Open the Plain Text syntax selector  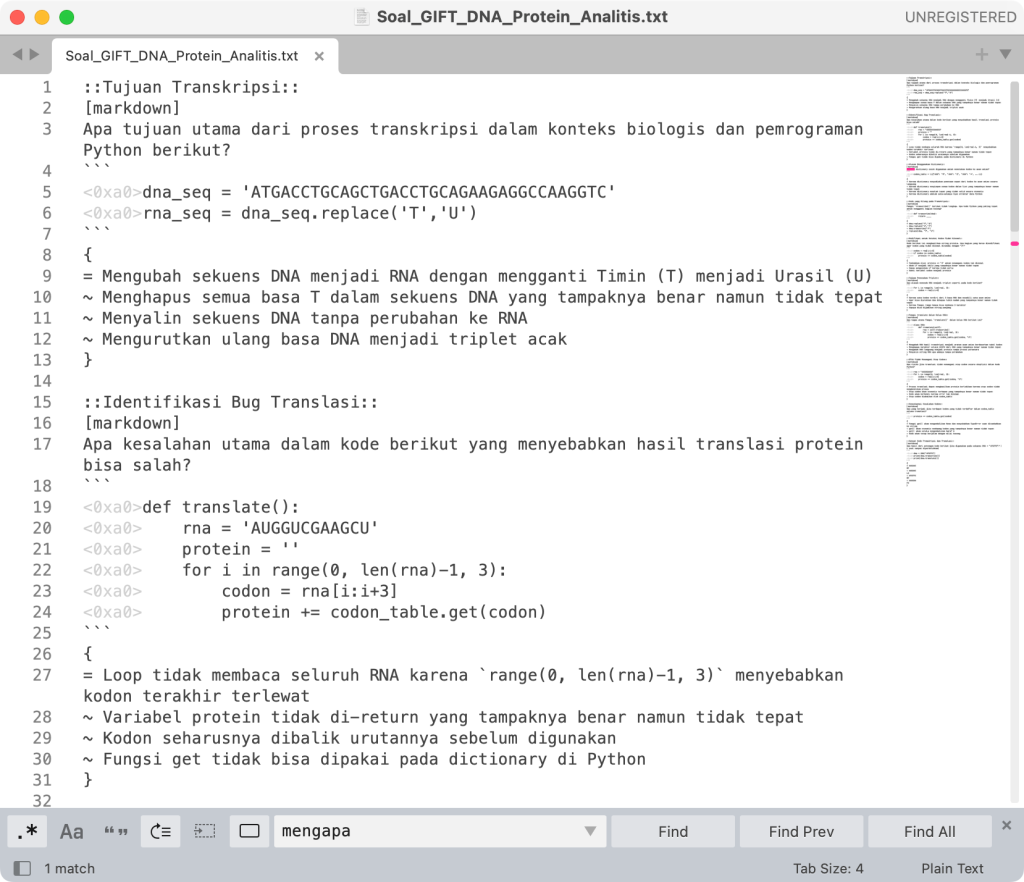coord(952,868)
